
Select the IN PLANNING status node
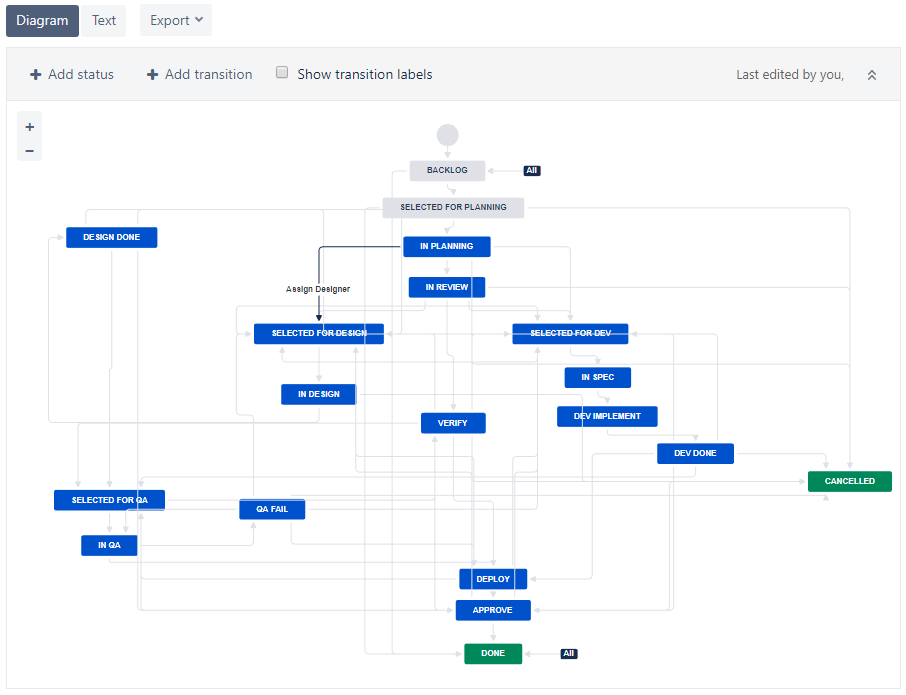446,246
